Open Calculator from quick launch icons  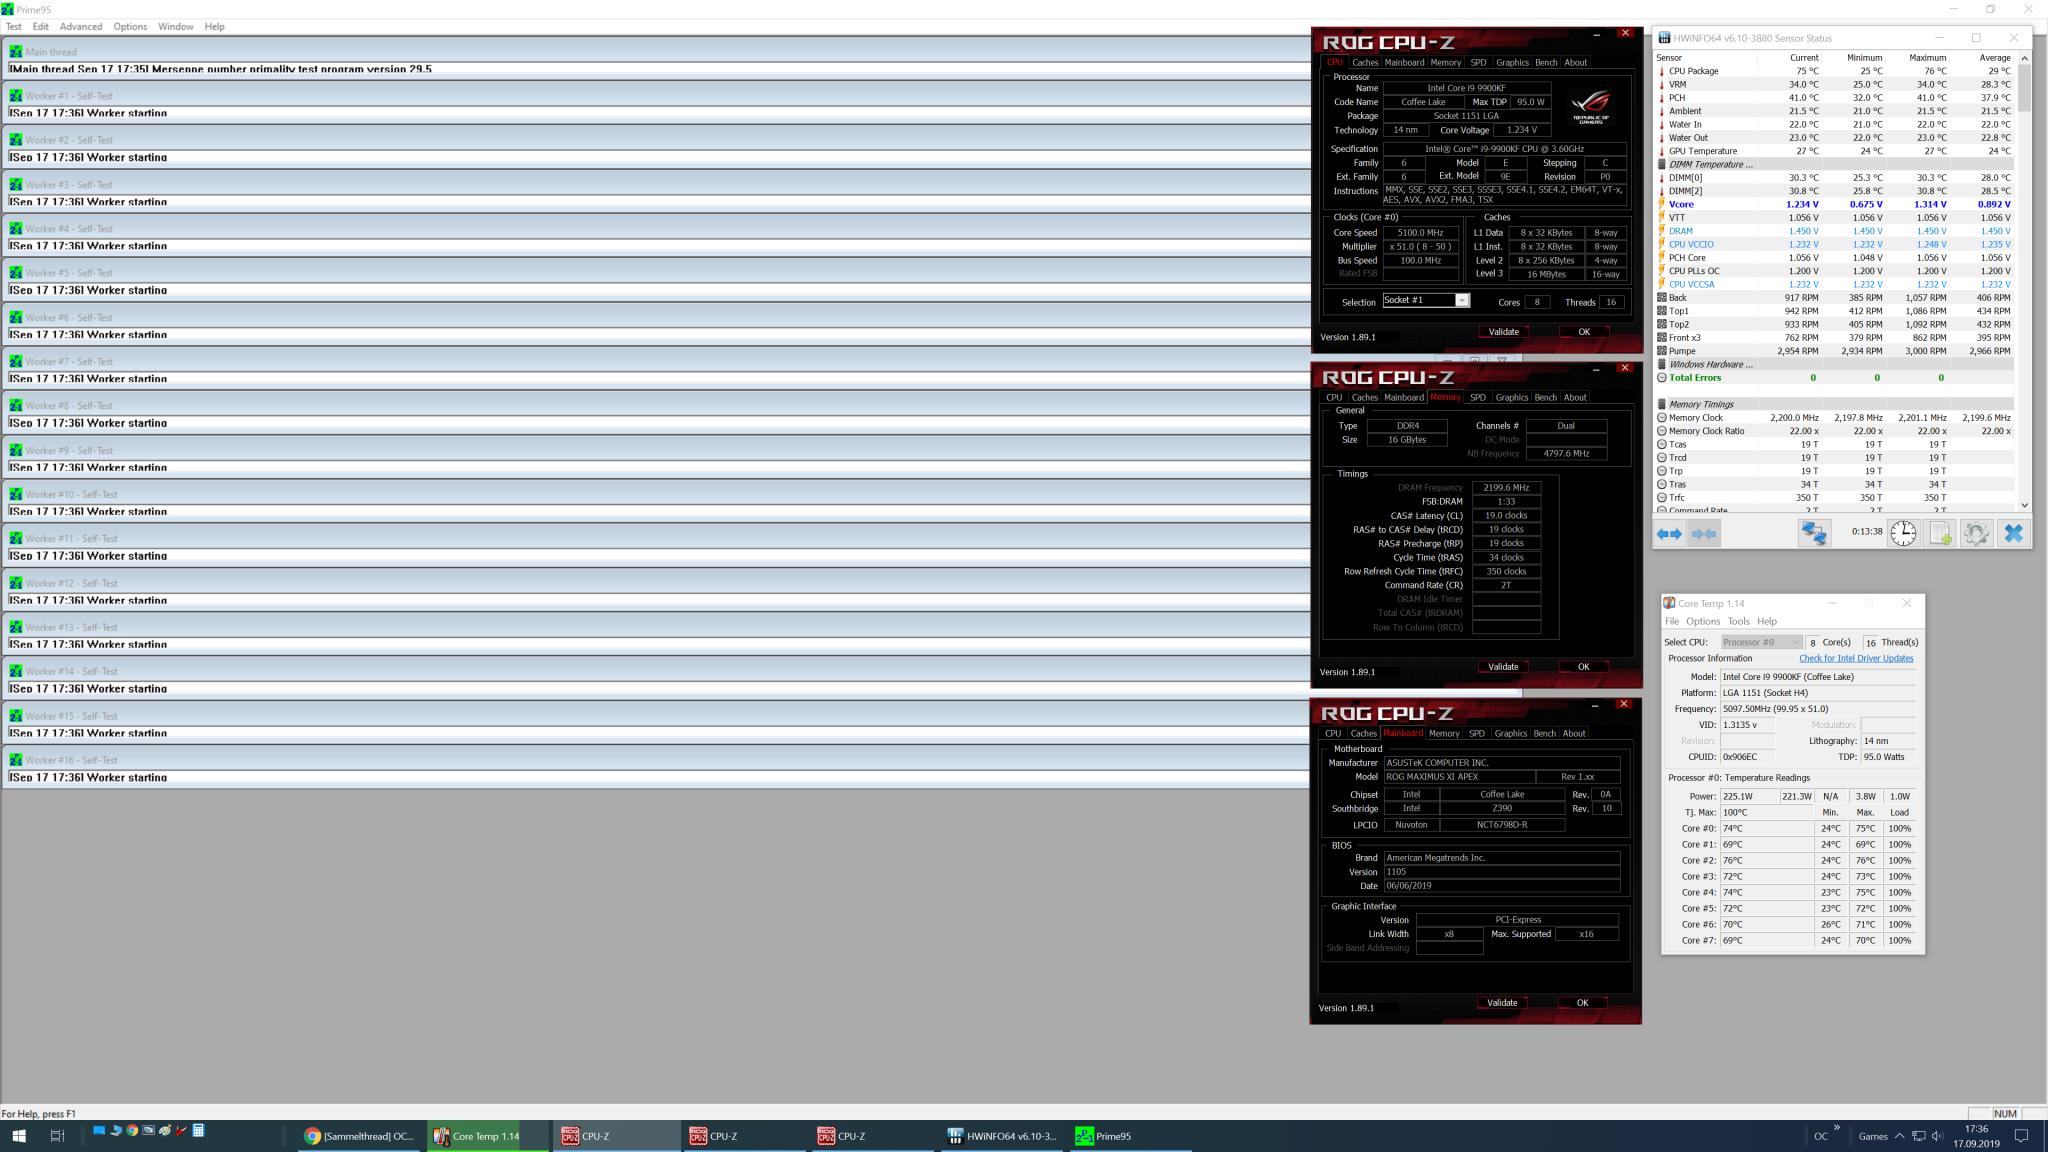[x=198, y=1131]
